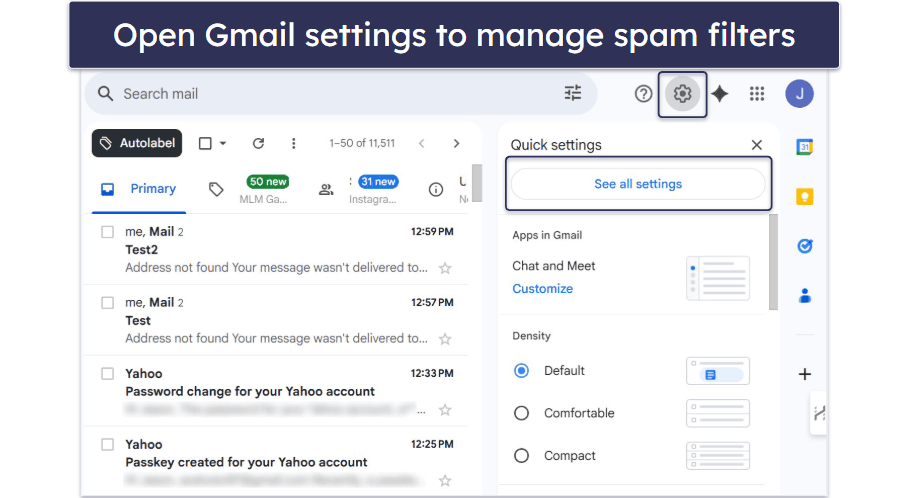Select the Test2 email checkbox
Image resolution: width=907 pixels, height=498 pixels.
(x=108, y=232)
